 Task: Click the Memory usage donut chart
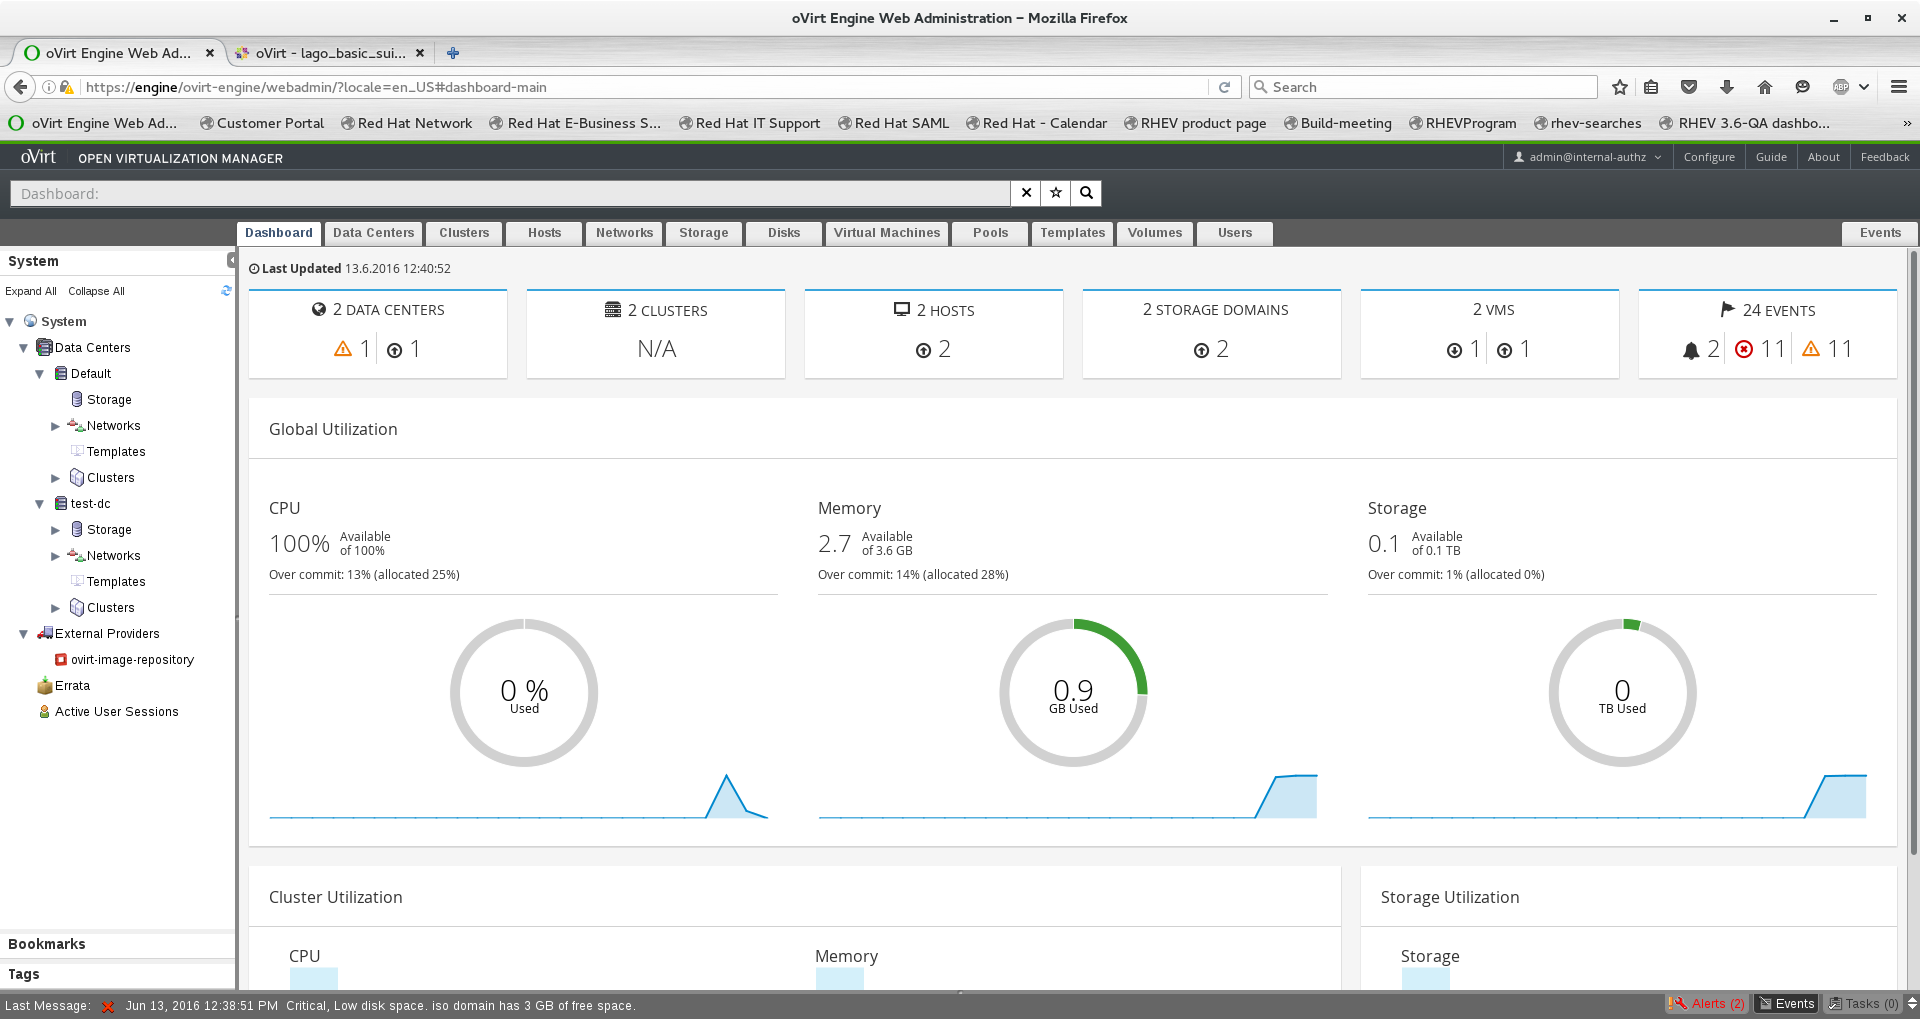(x=1073, y=693)
